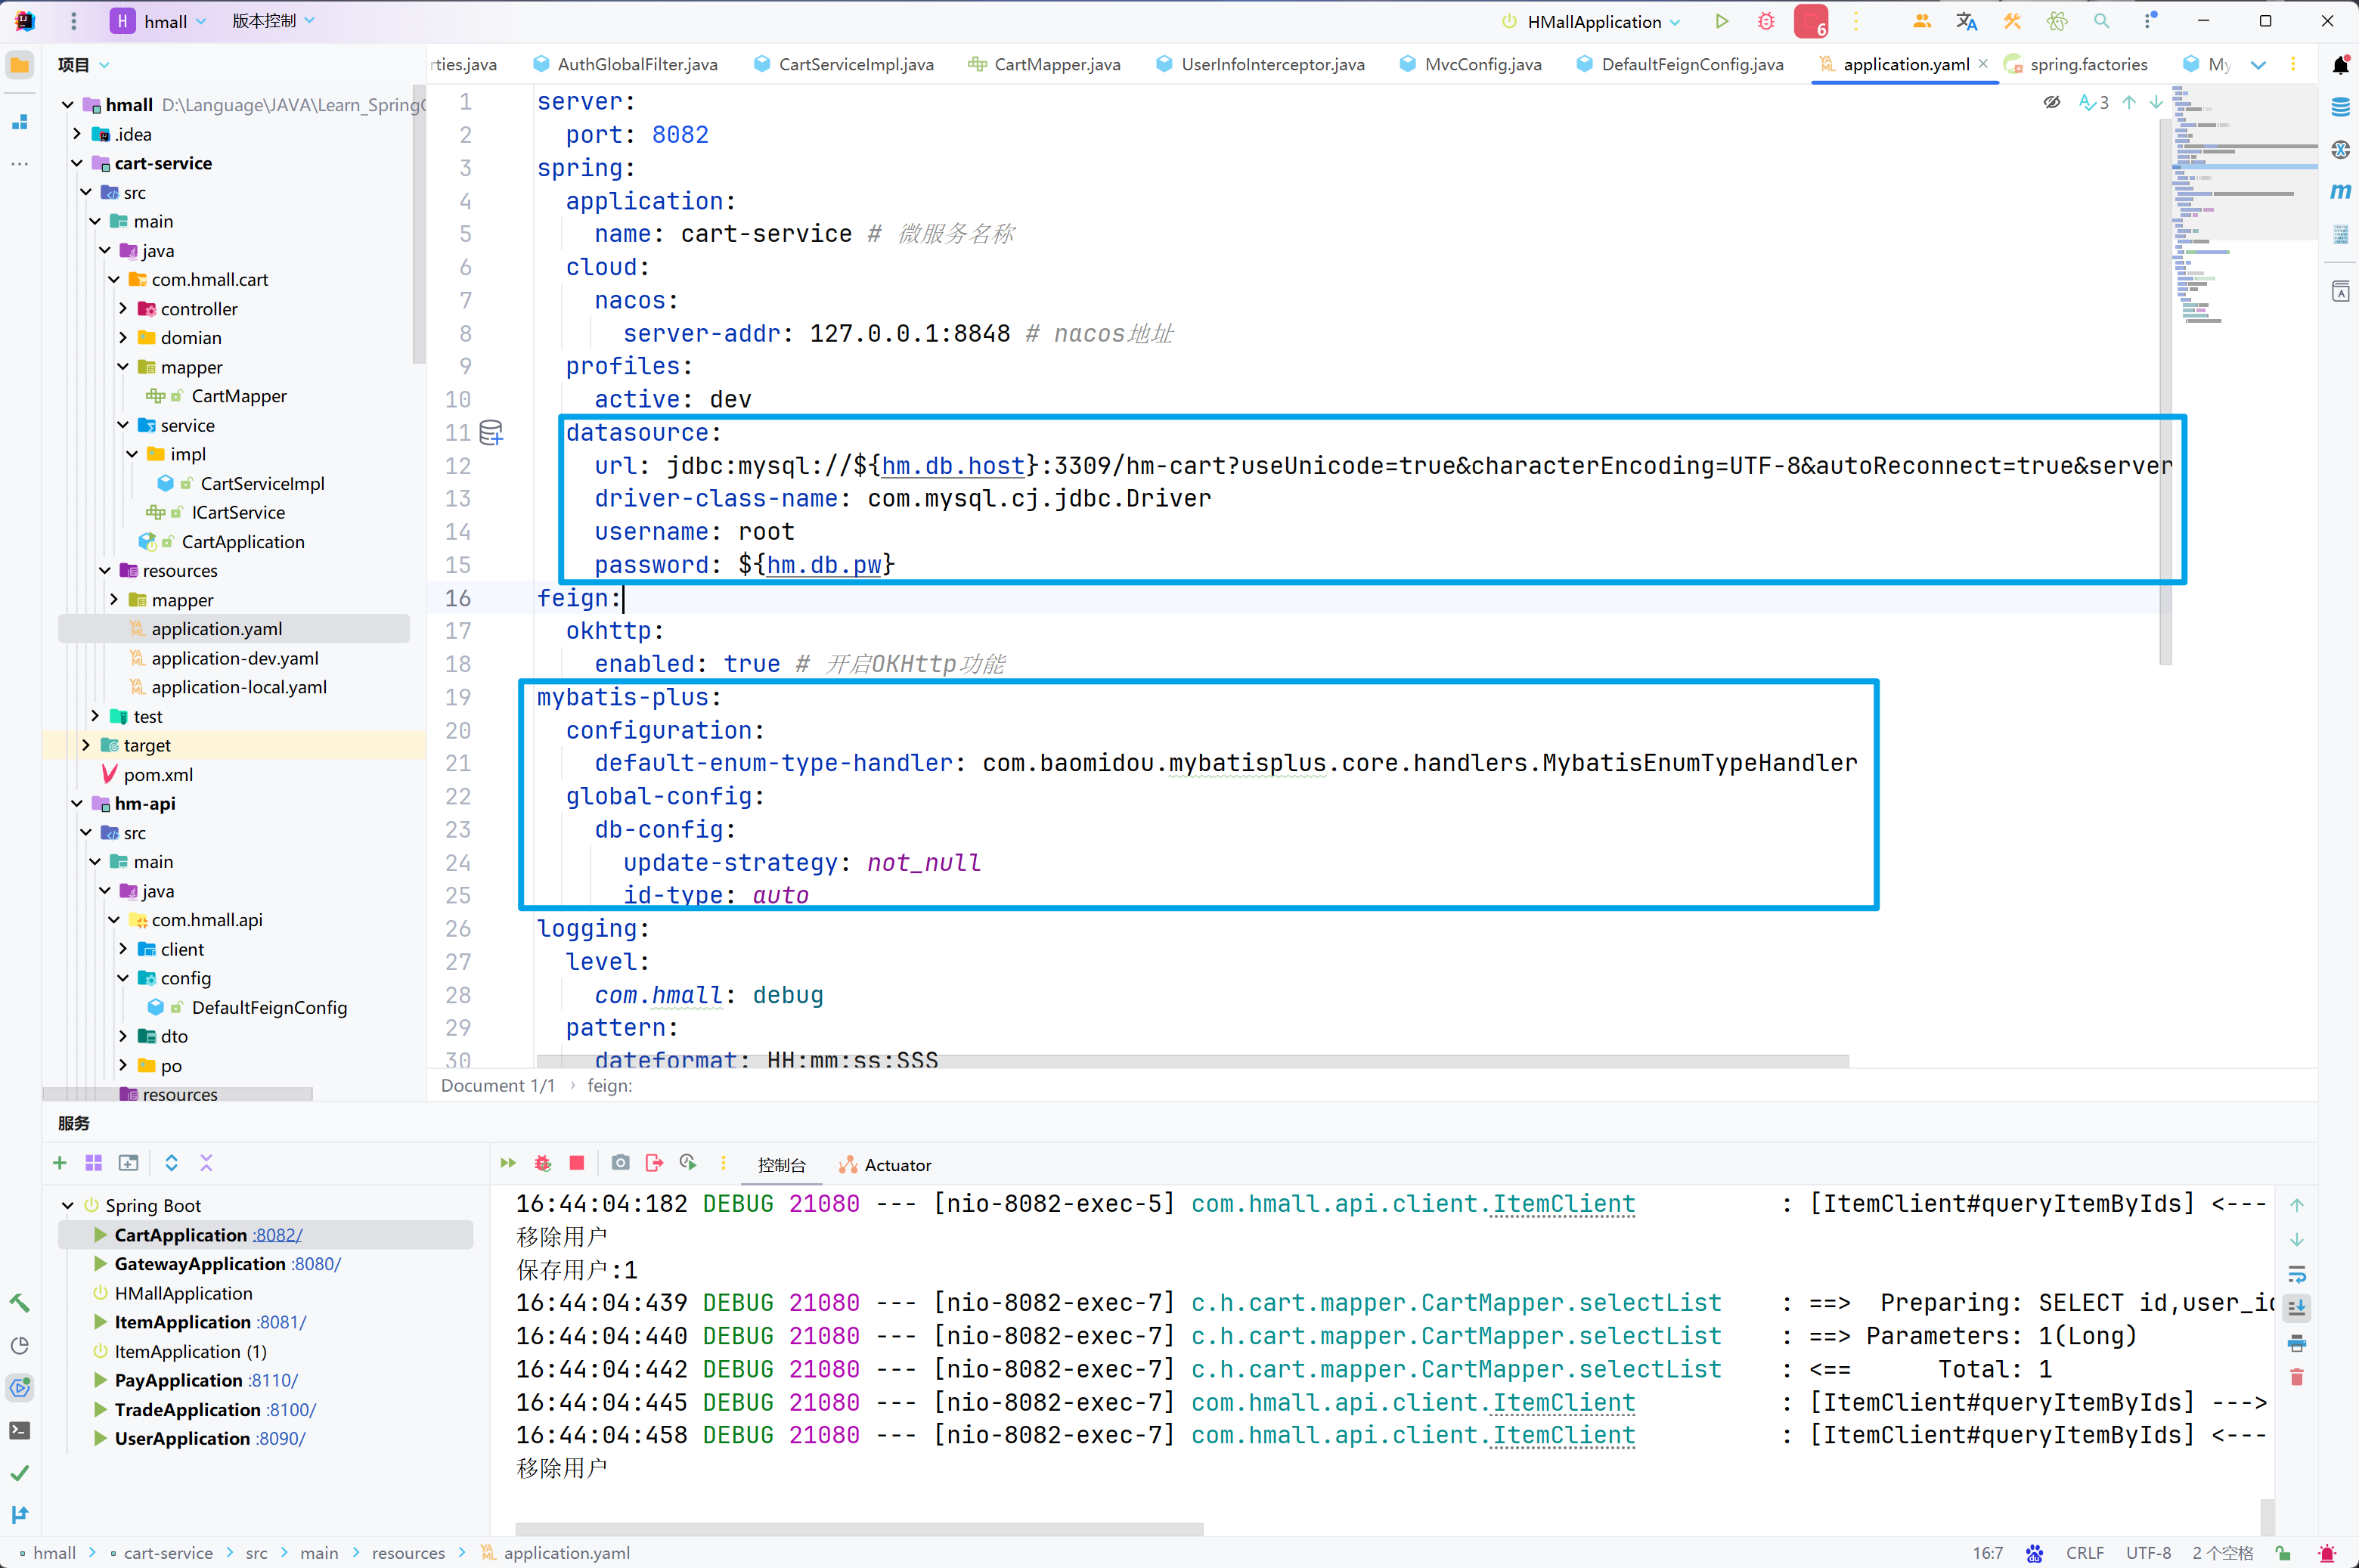Open the Database tool window icon
The width and height of the screenshot is (2359, 1568).
coord(2340,107)
